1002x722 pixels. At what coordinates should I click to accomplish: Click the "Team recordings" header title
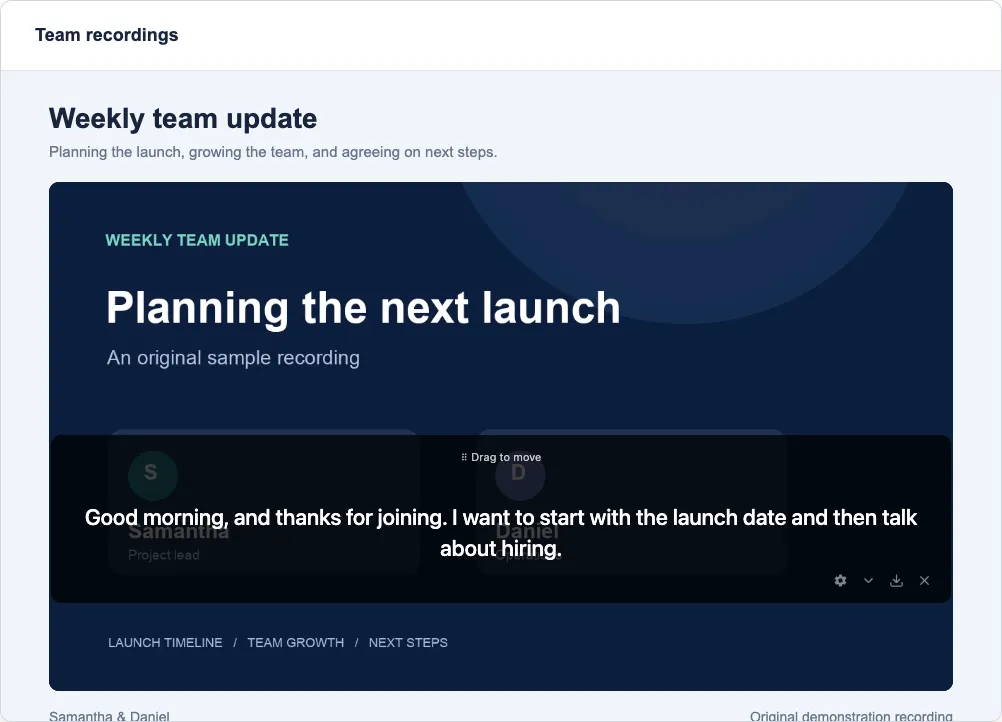[107, 35]
